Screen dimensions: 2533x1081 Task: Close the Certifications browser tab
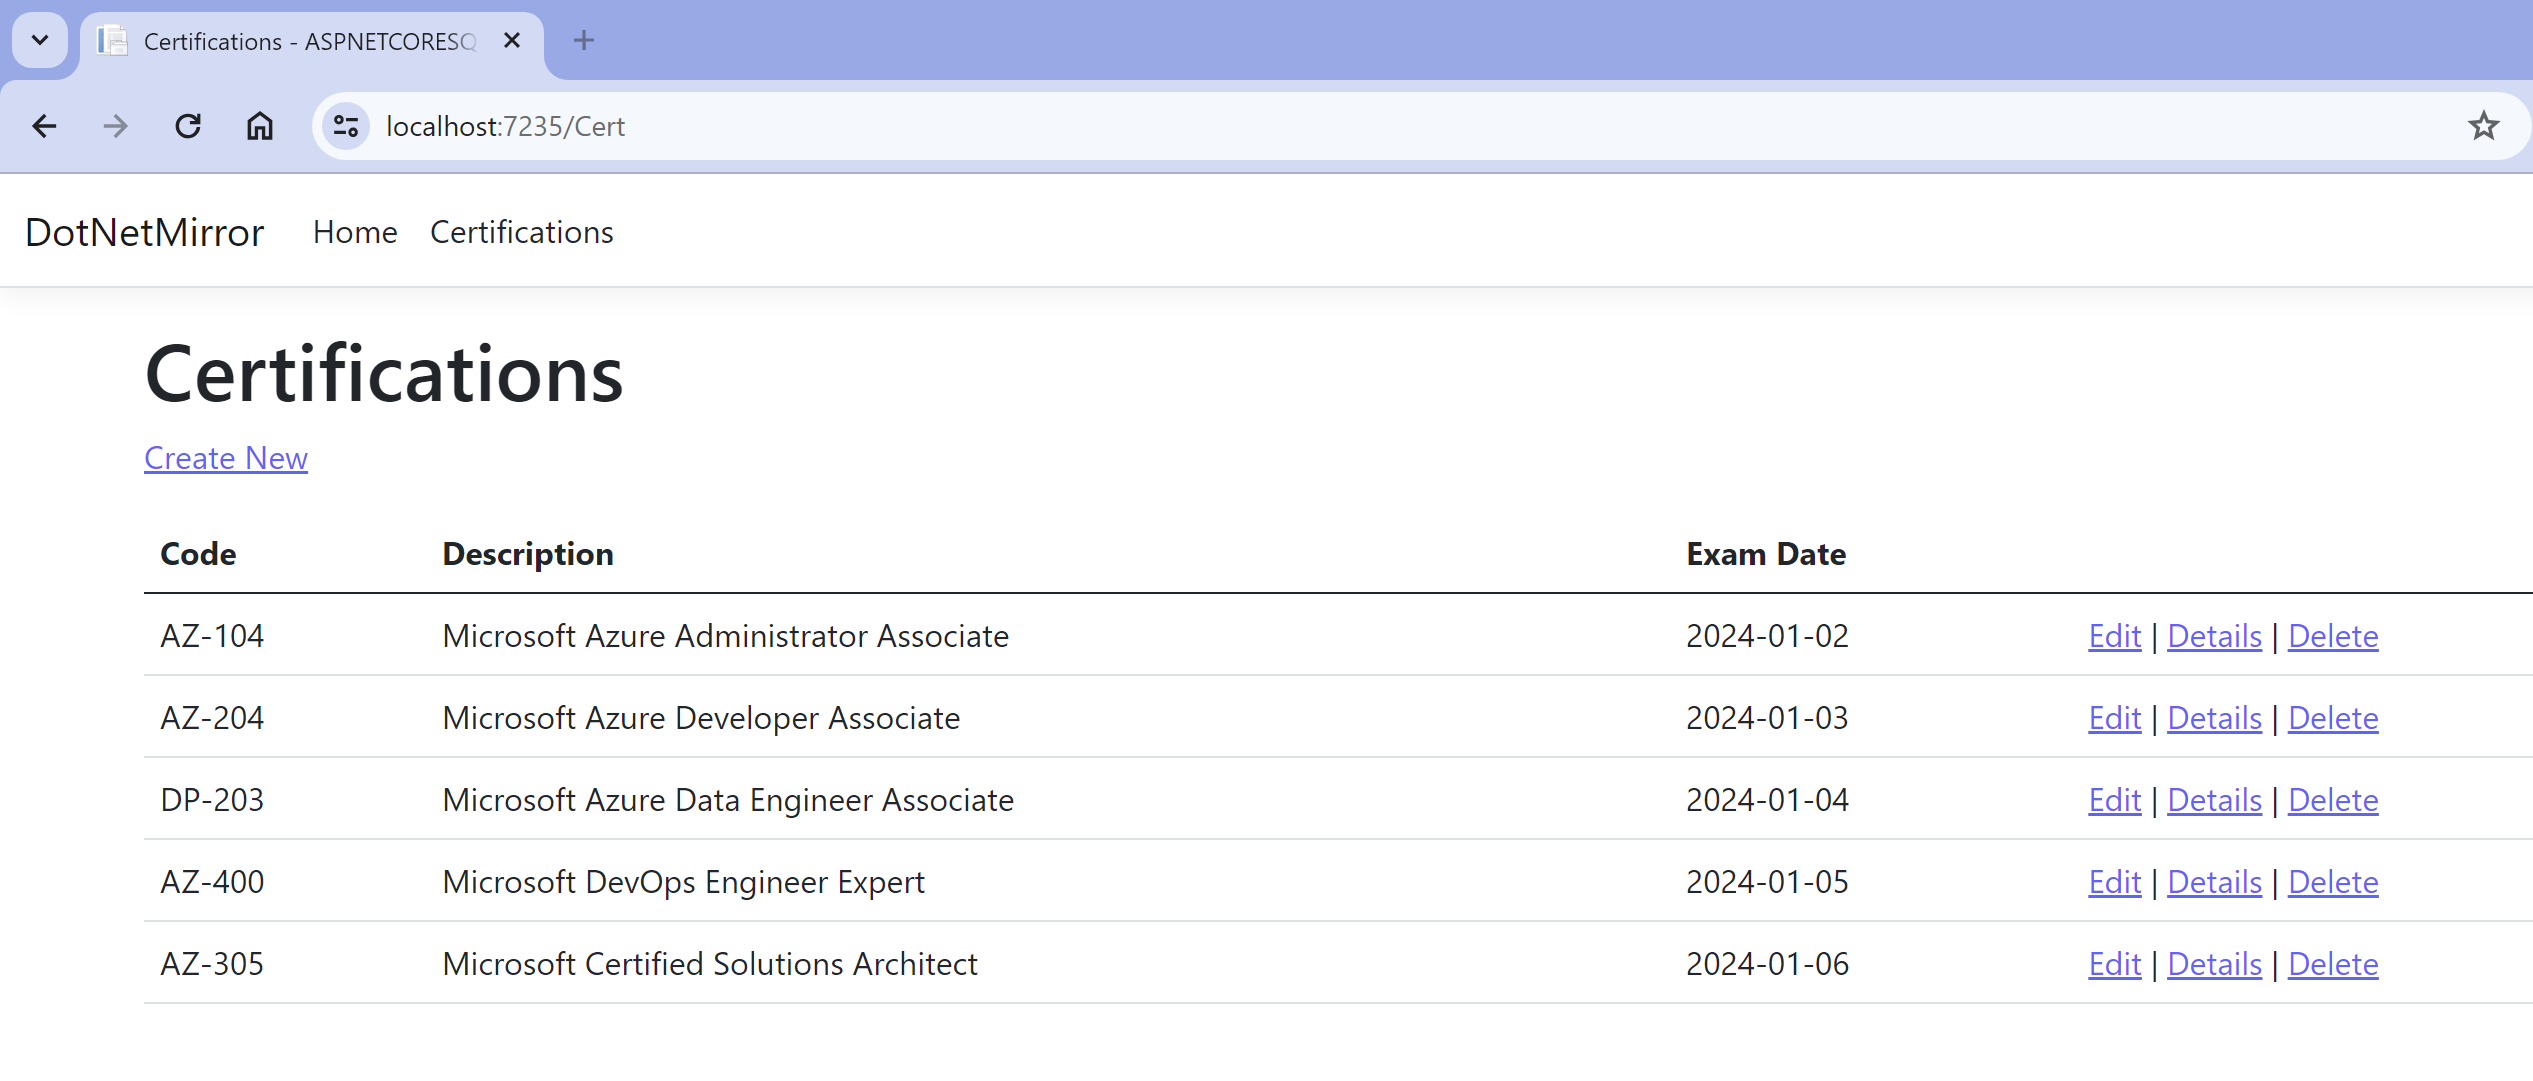(x=512, y=40)
